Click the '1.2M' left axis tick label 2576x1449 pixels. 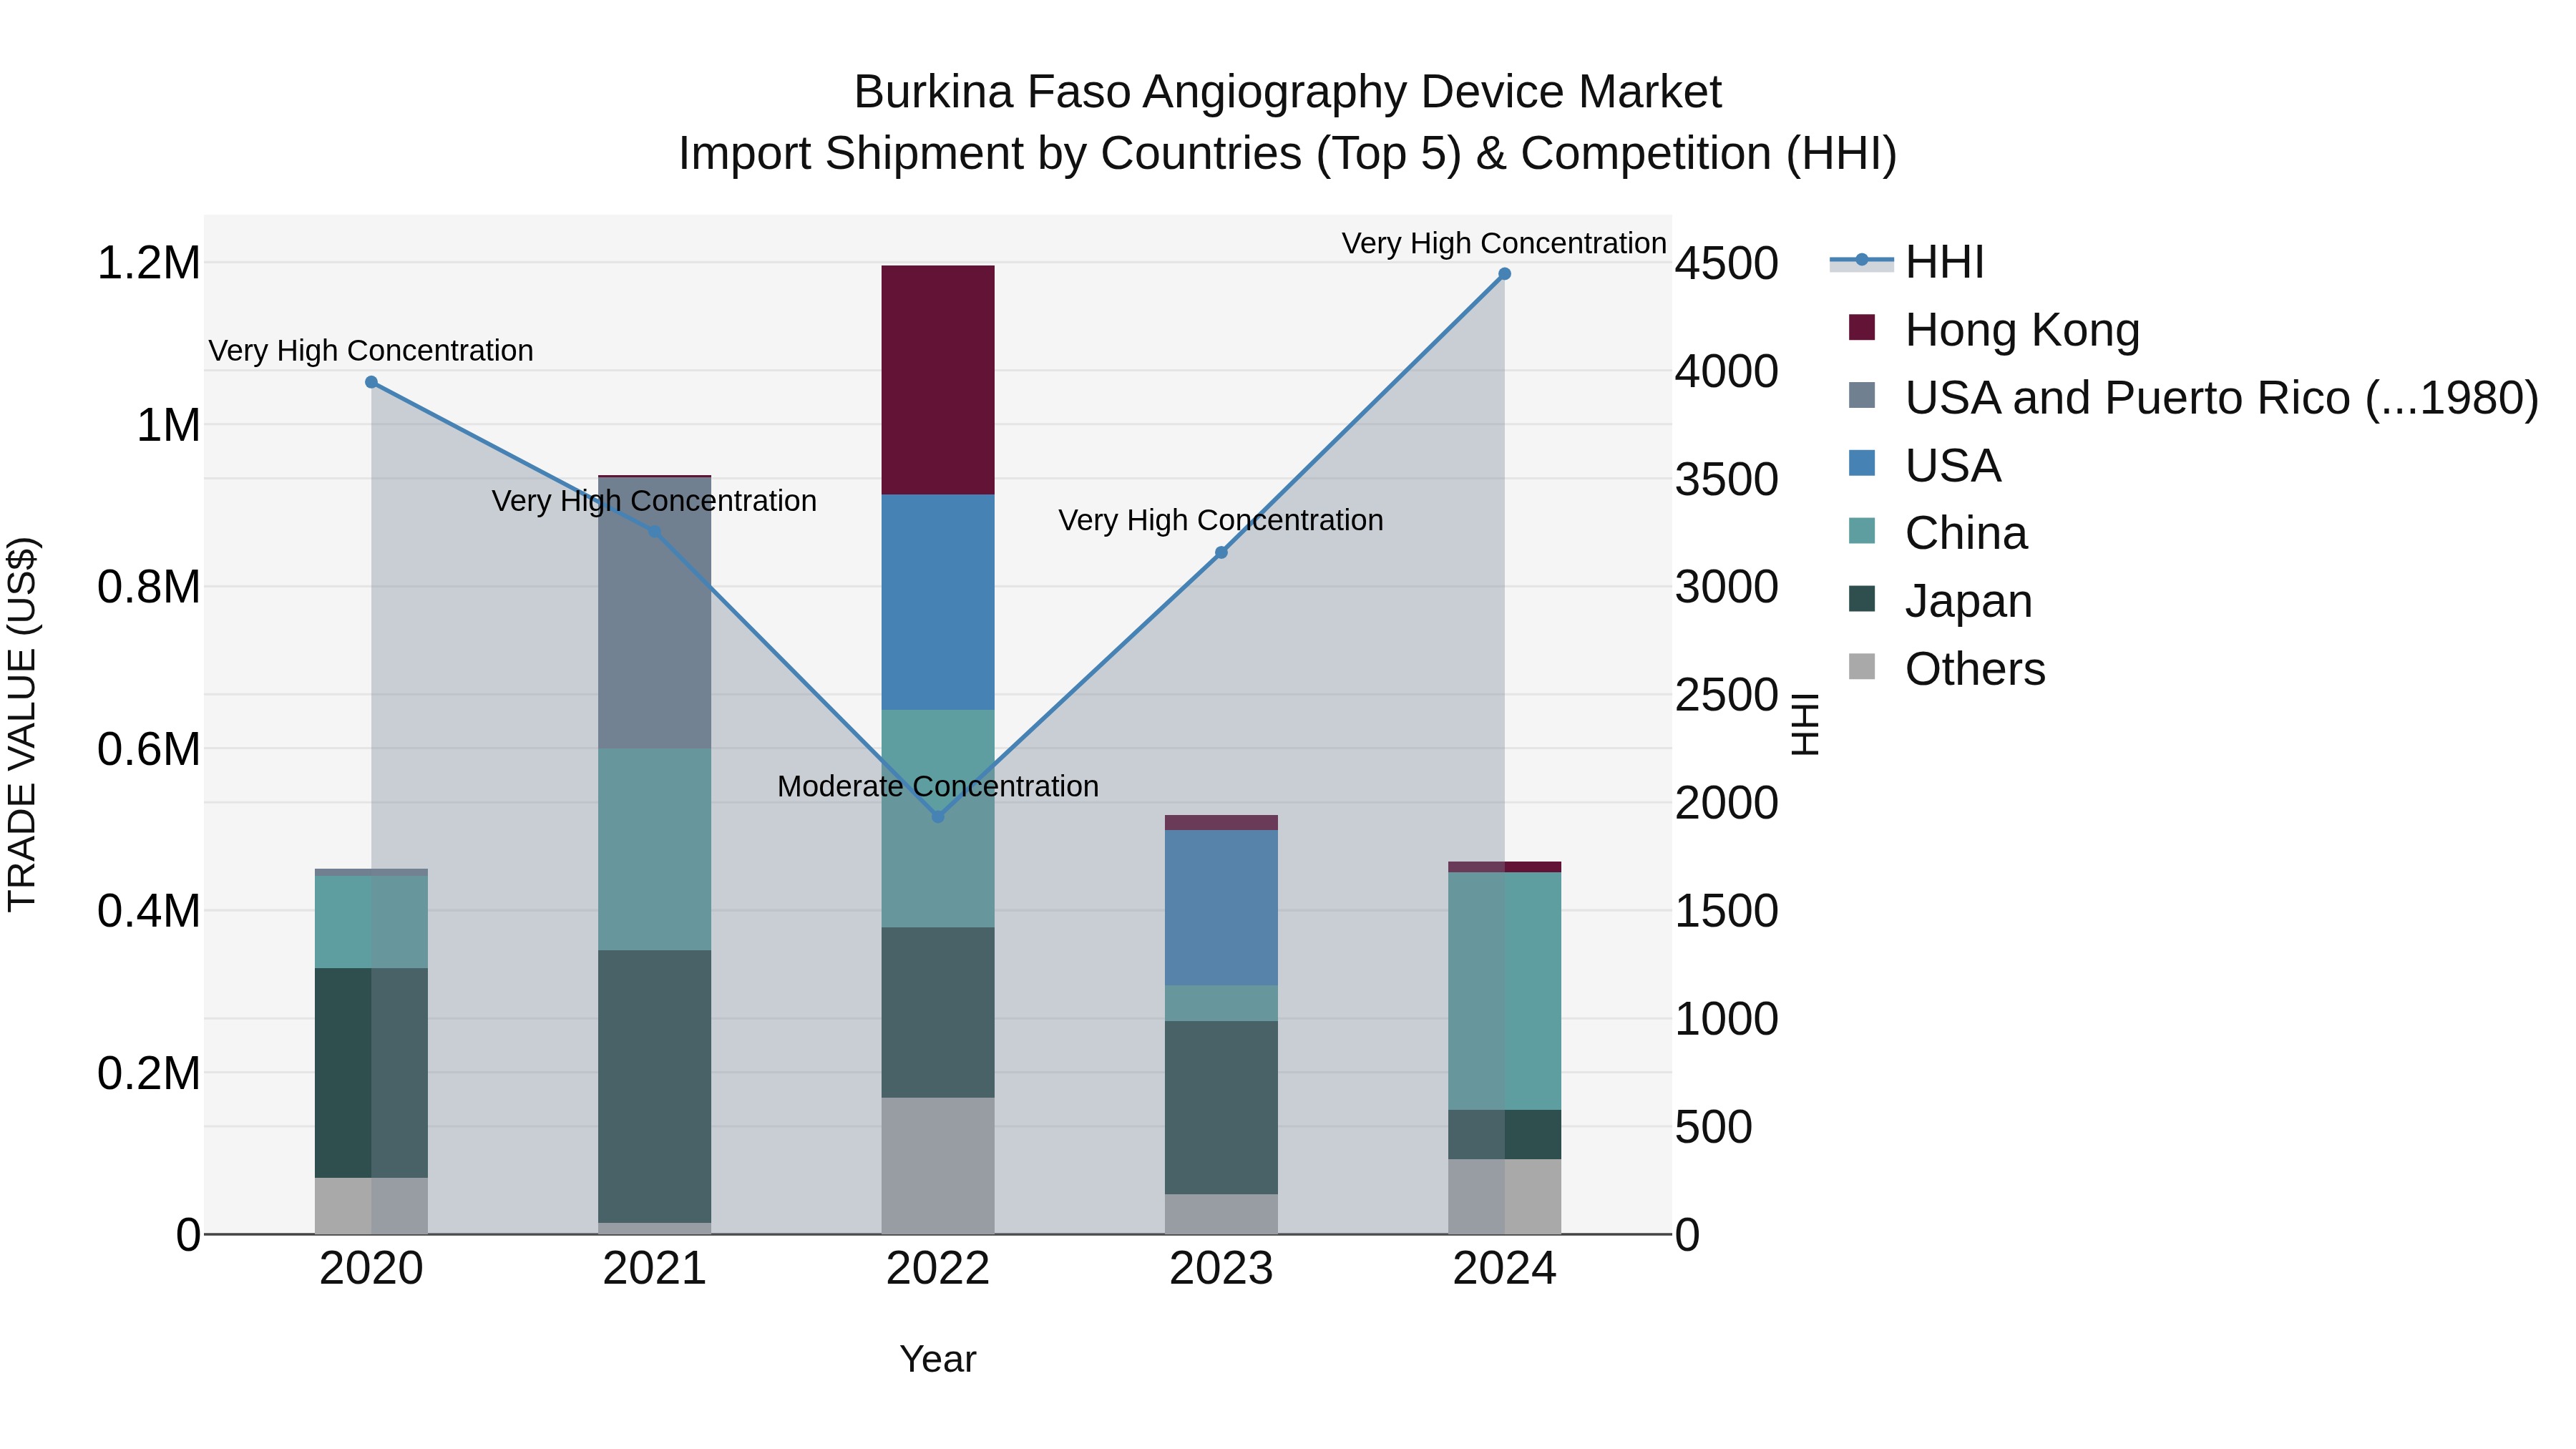(x=149, y=263)
